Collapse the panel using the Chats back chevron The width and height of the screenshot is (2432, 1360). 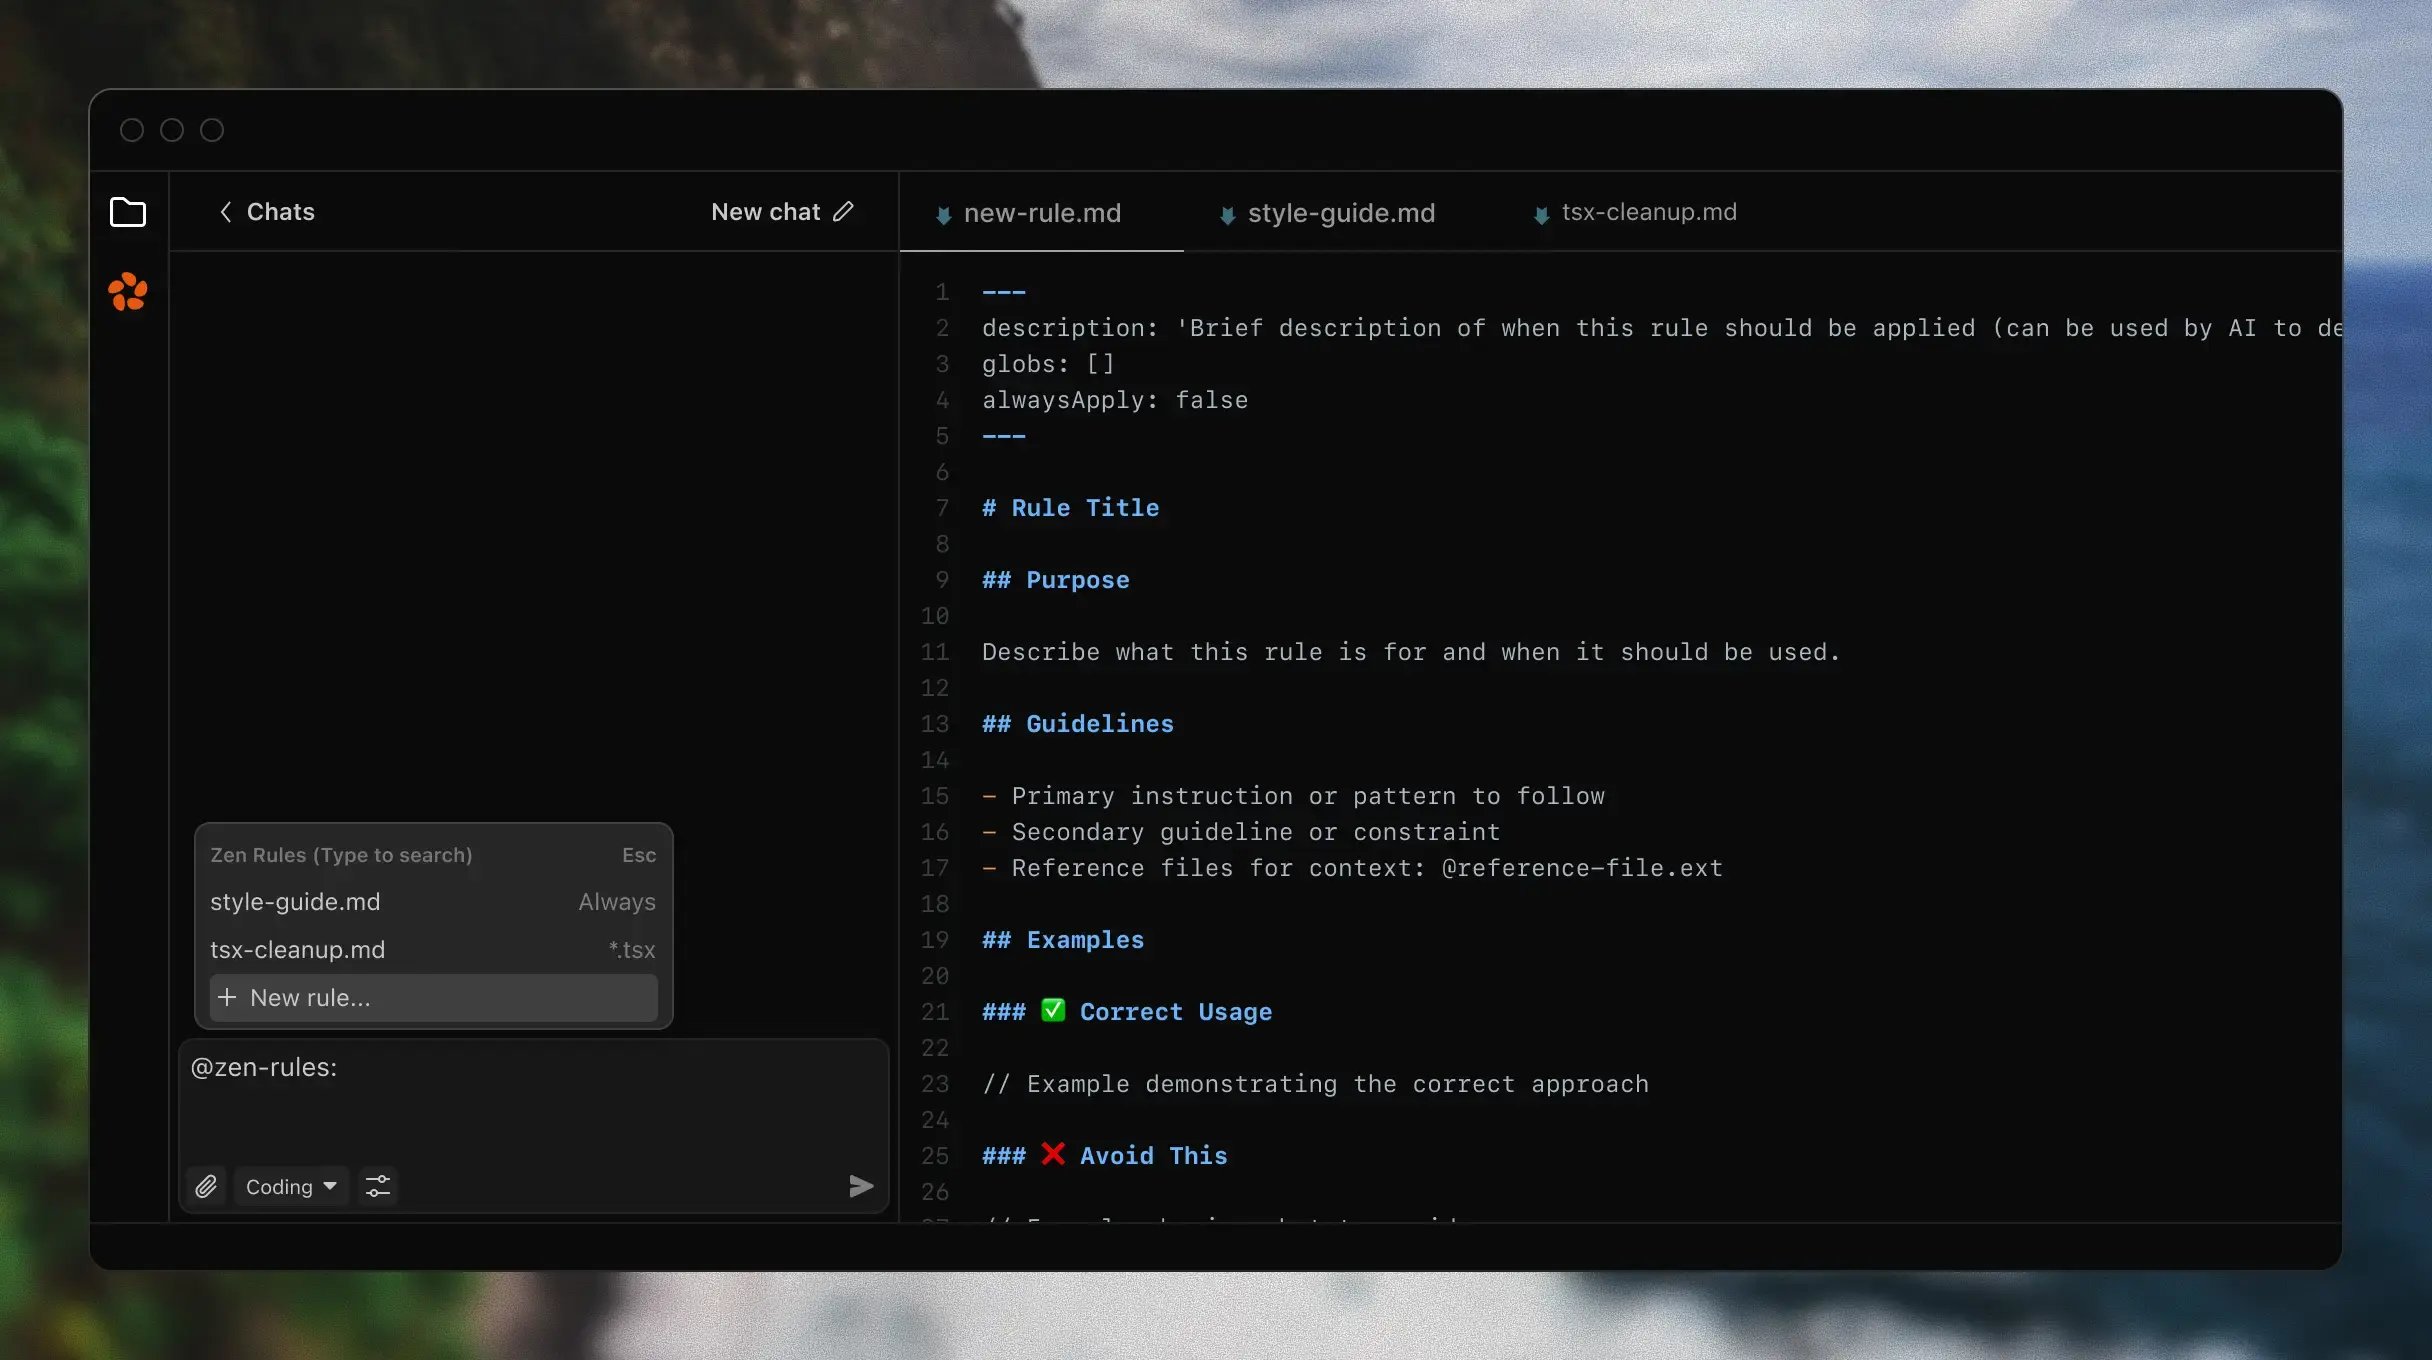[x=226, y=211]
